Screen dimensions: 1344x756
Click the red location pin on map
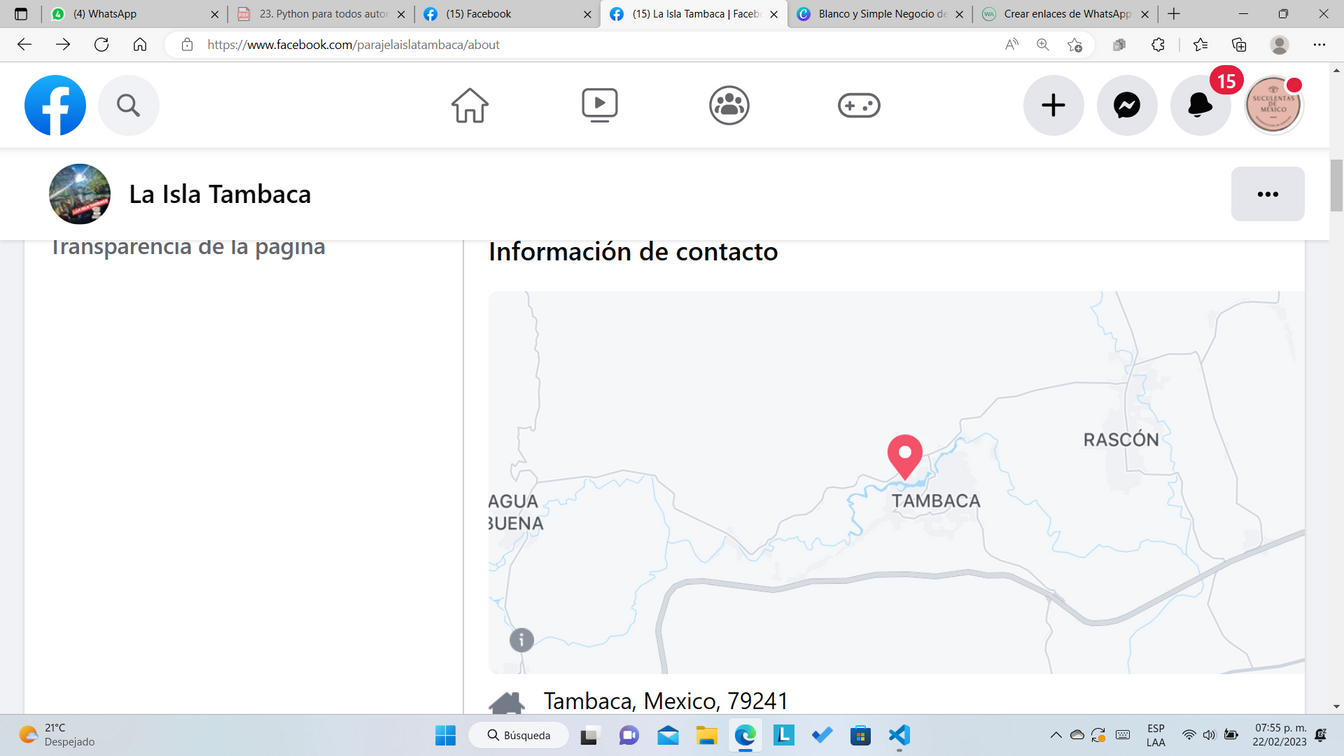tap(905, 455)
